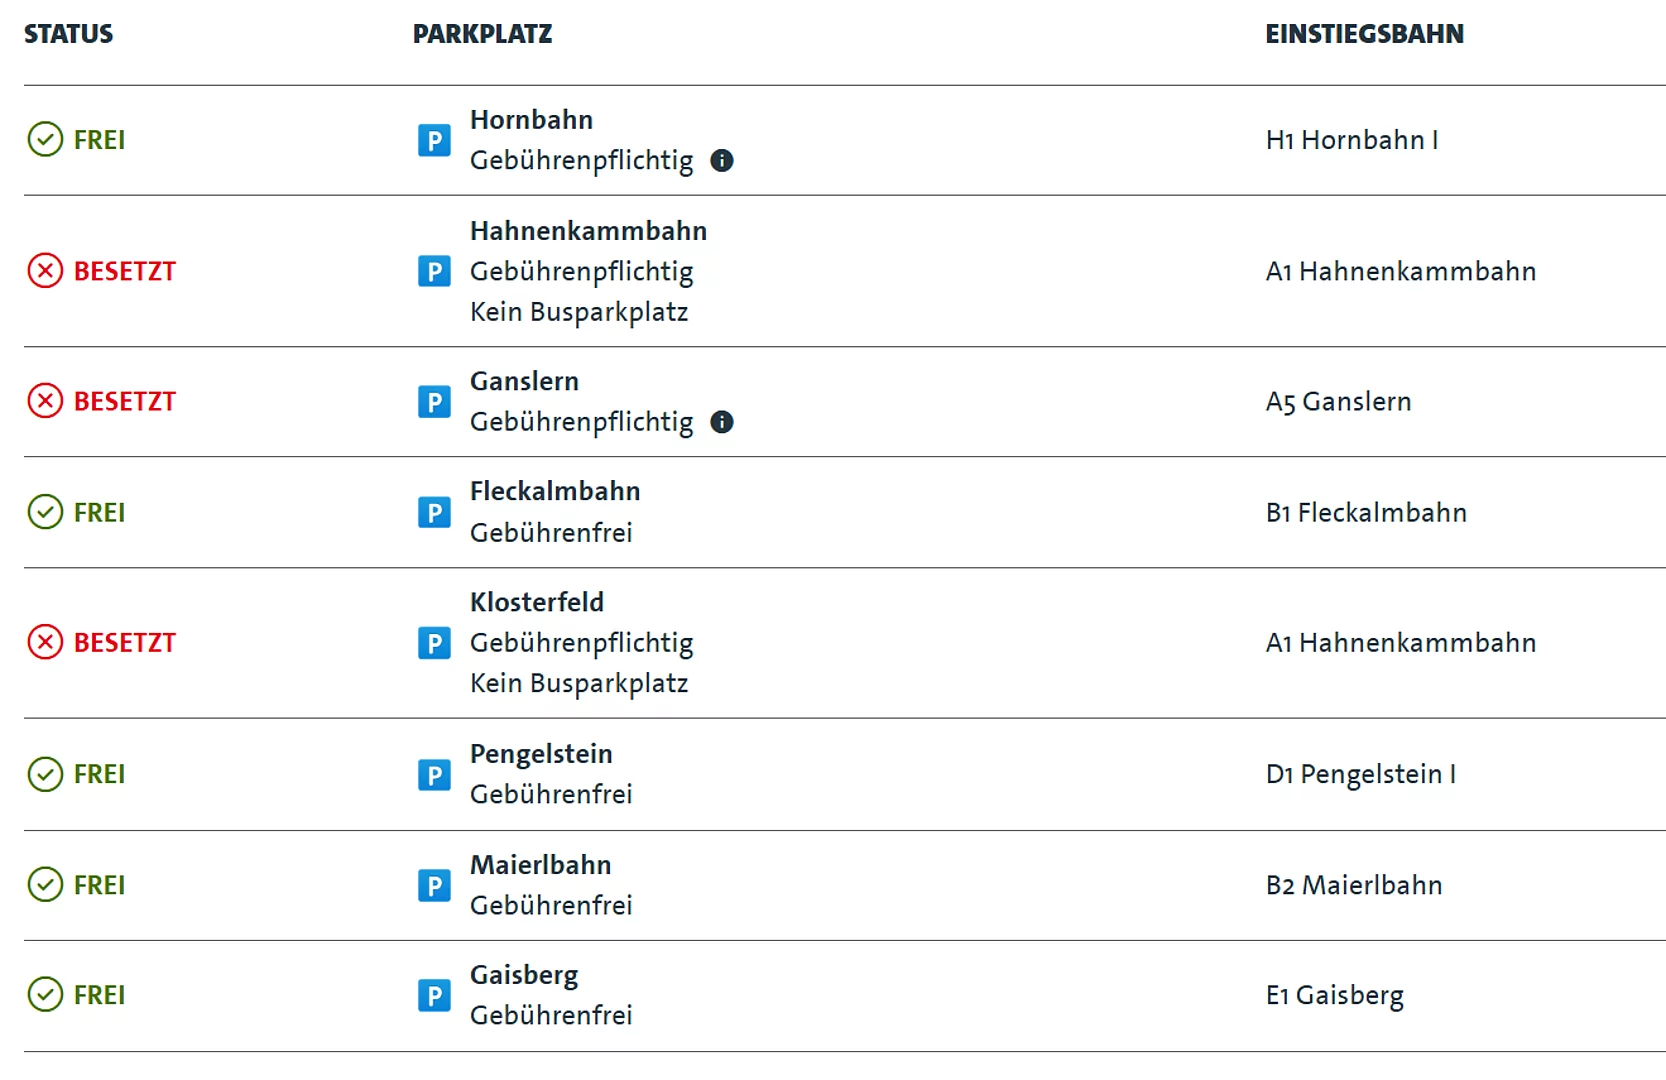Click the blue parking icon for Hahnenkammbahn

434,271
